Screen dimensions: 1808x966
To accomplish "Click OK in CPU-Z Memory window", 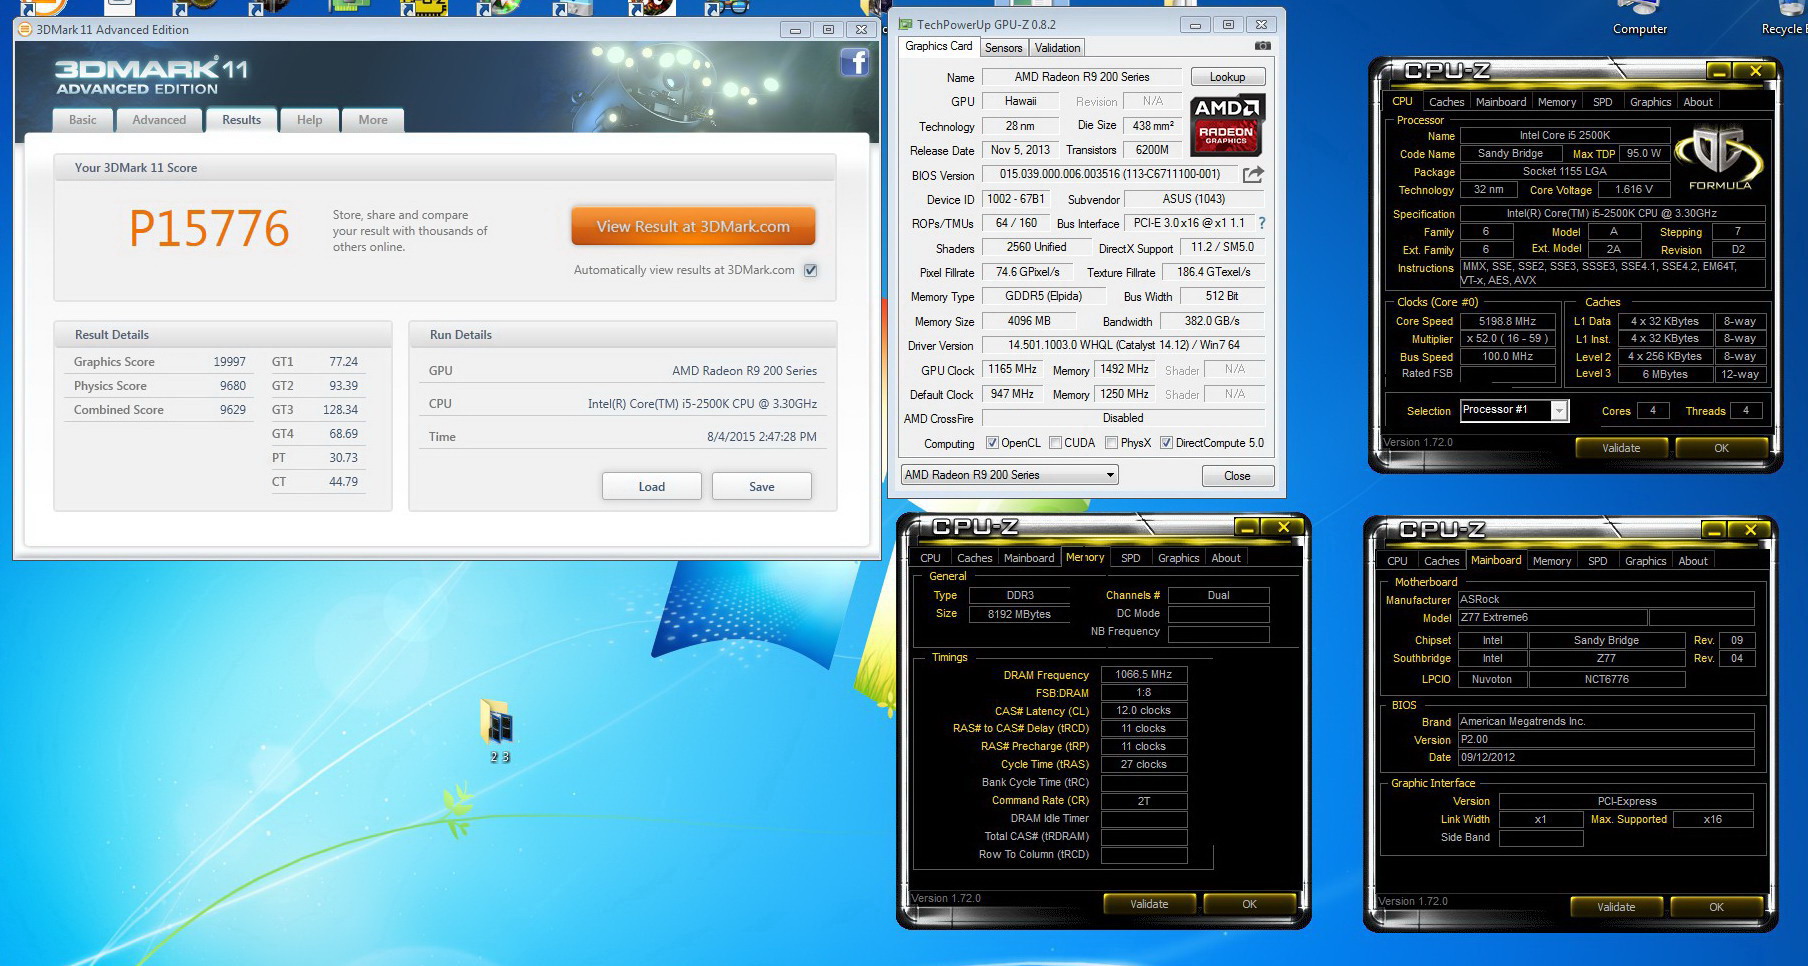I will [x=1249, y=904].
